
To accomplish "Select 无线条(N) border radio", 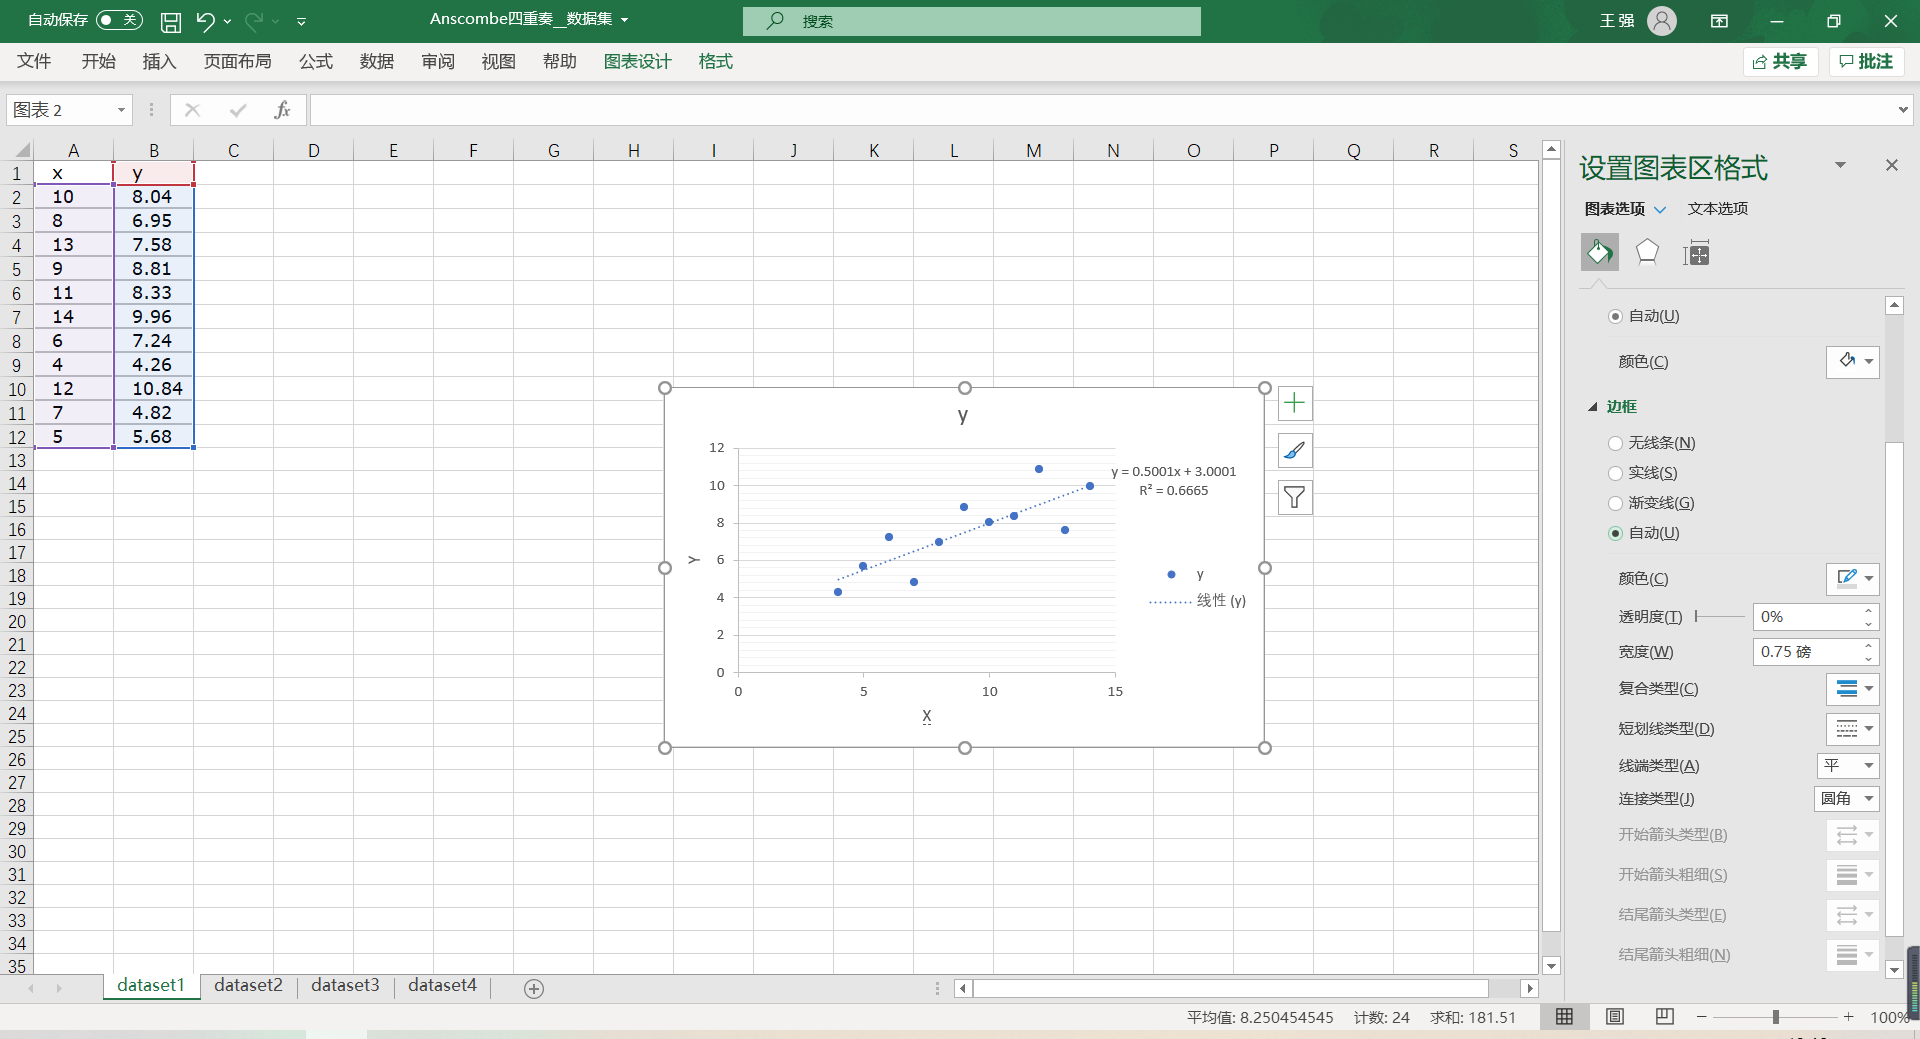I will pyautogui.click(x=1615, y=443).
